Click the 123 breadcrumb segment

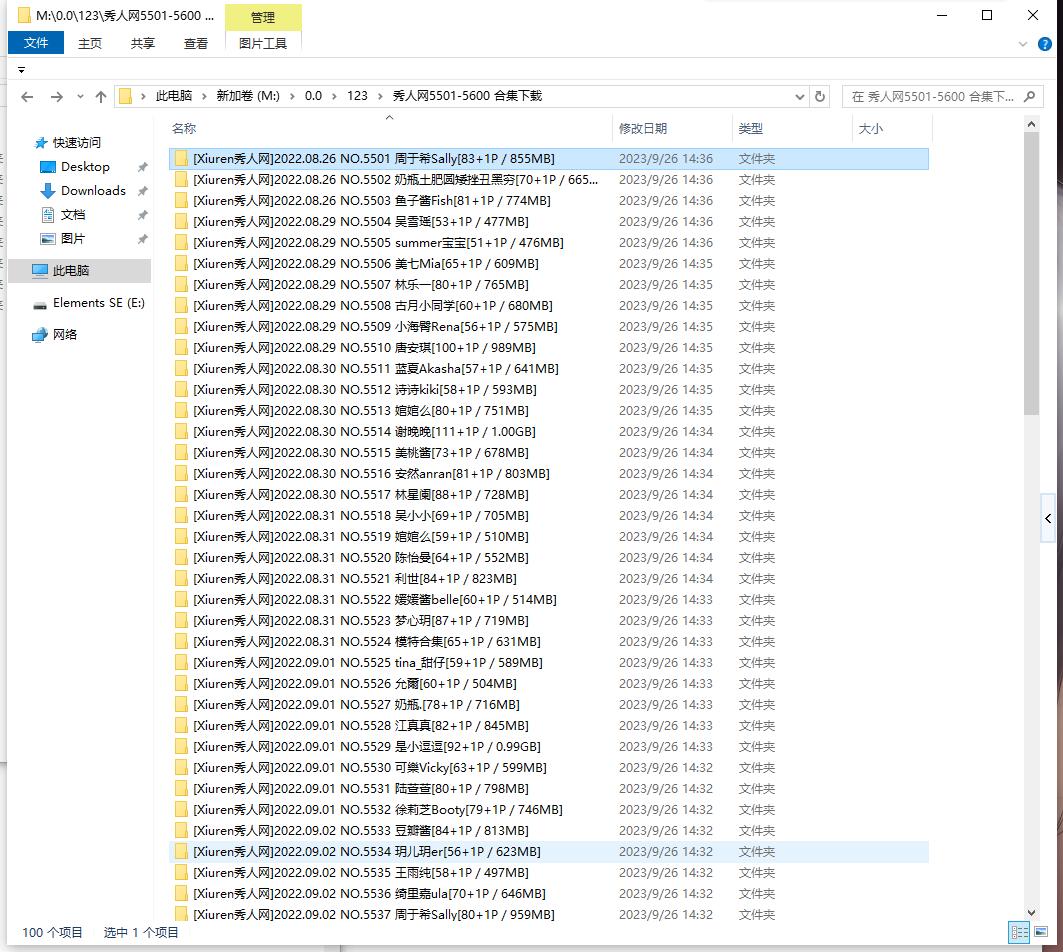pyautogui.click(x=357, y=96)
